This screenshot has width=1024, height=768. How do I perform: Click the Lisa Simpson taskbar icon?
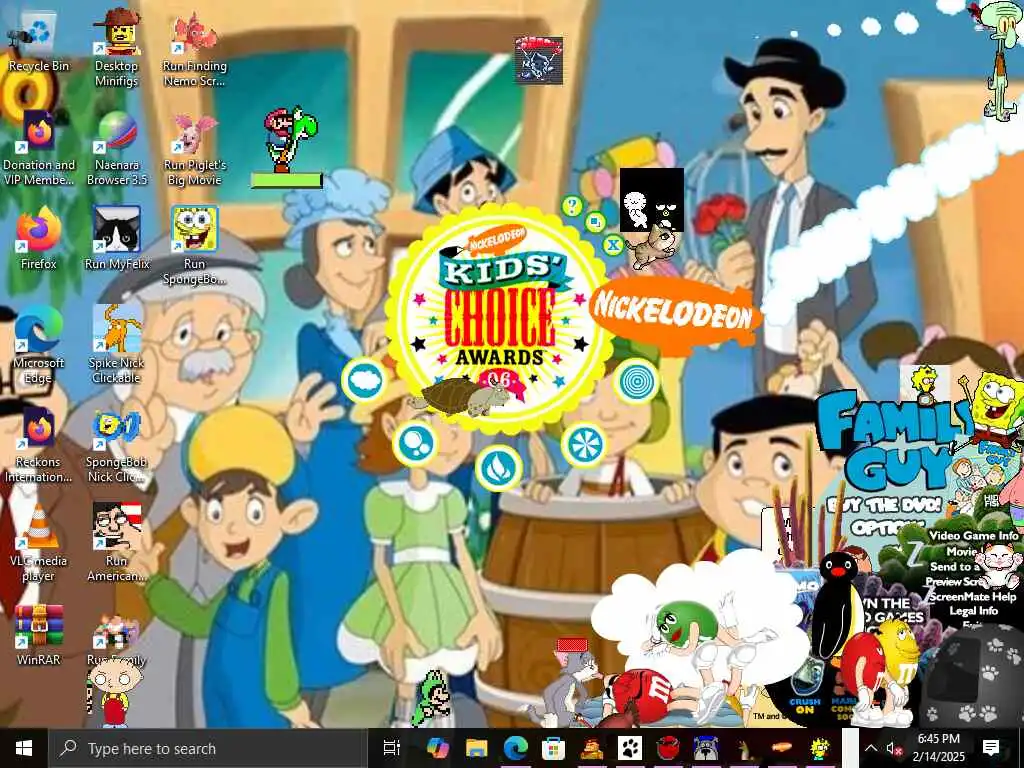click(x=820, y=748)
